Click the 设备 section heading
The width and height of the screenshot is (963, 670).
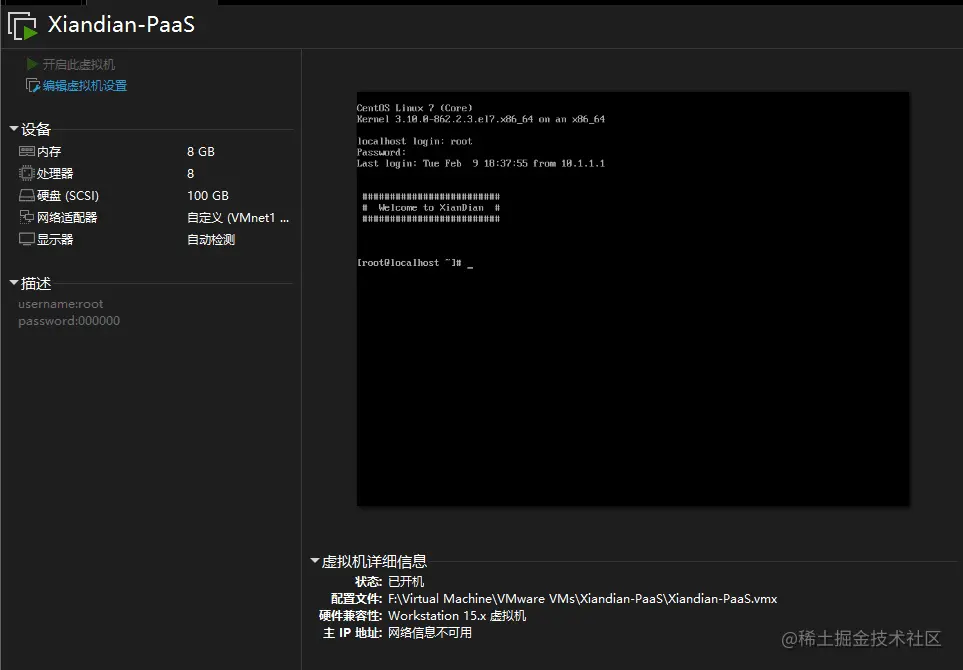36,130
